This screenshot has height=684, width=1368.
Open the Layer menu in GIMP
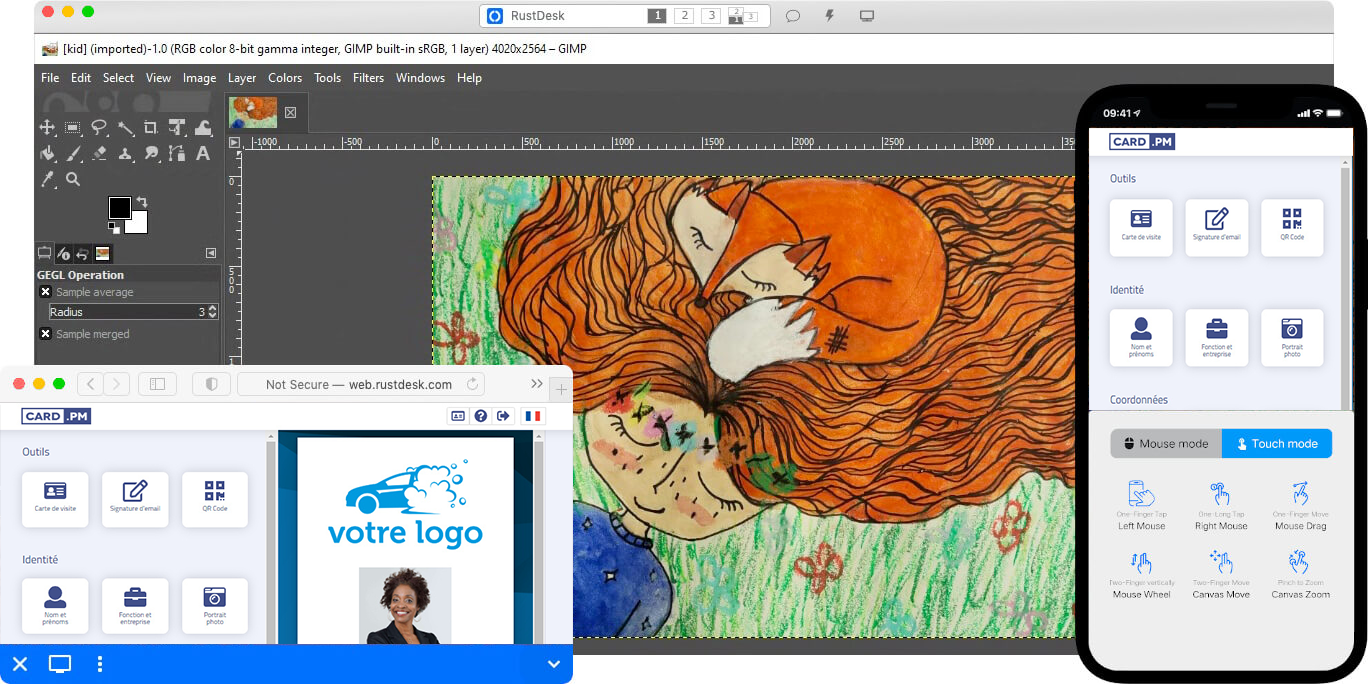pos(242,78)
